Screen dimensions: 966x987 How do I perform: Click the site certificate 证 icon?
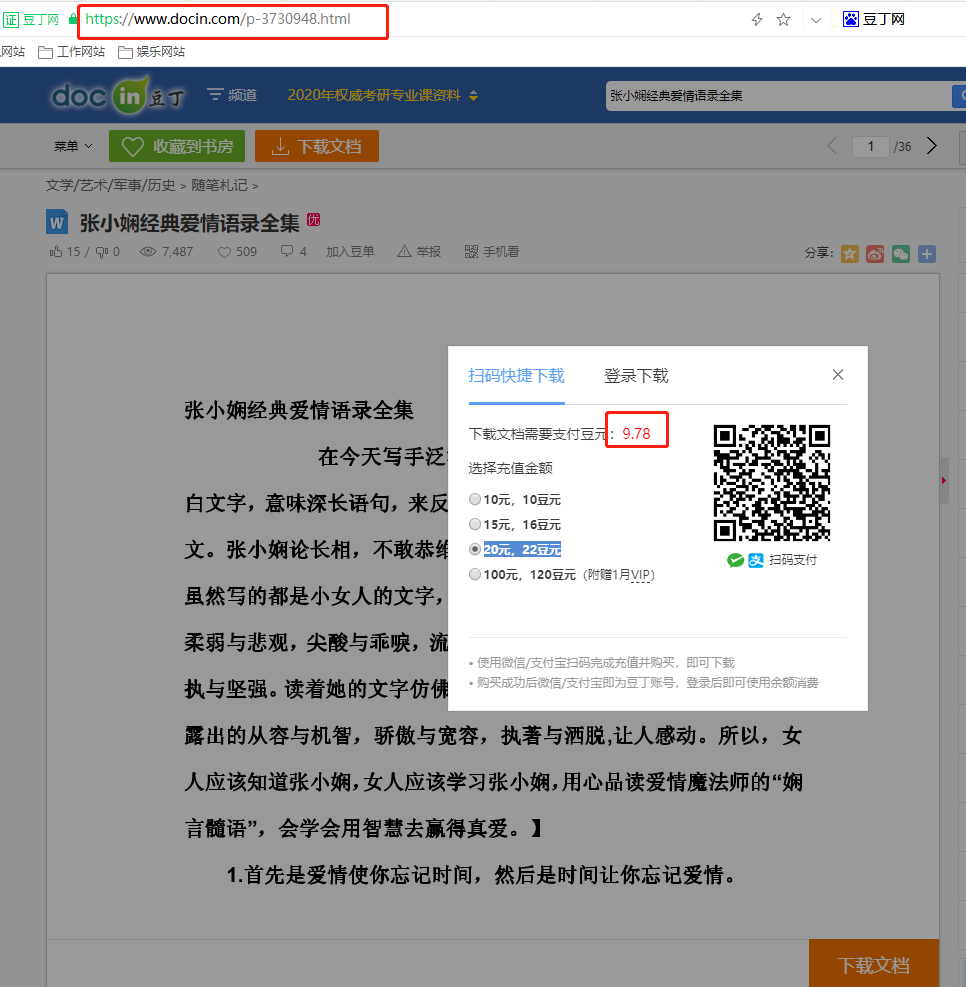coord(11,20)
